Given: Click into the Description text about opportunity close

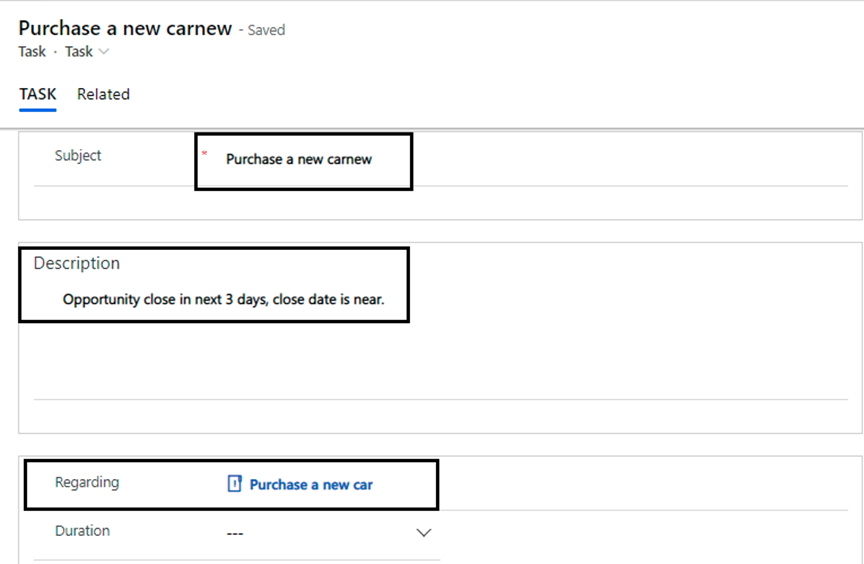Looking at the screenshot, I should coord(223,299).
